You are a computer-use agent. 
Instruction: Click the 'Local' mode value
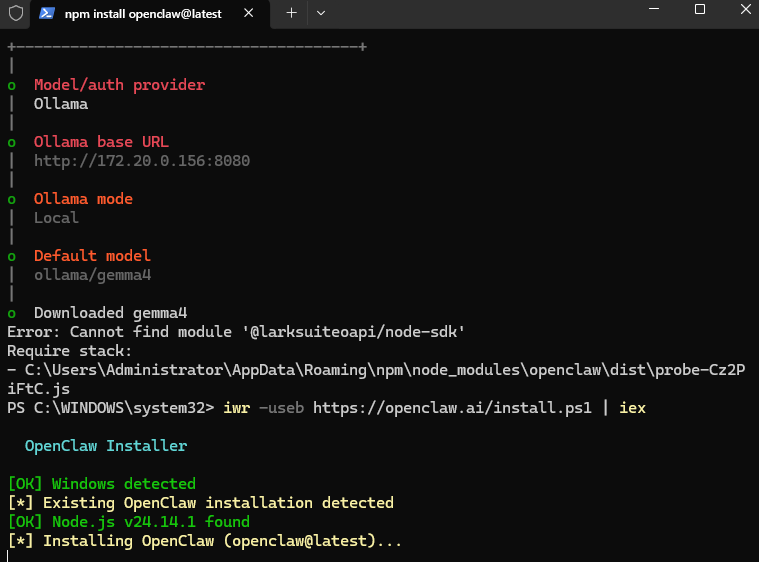click(x=56, y=218)
